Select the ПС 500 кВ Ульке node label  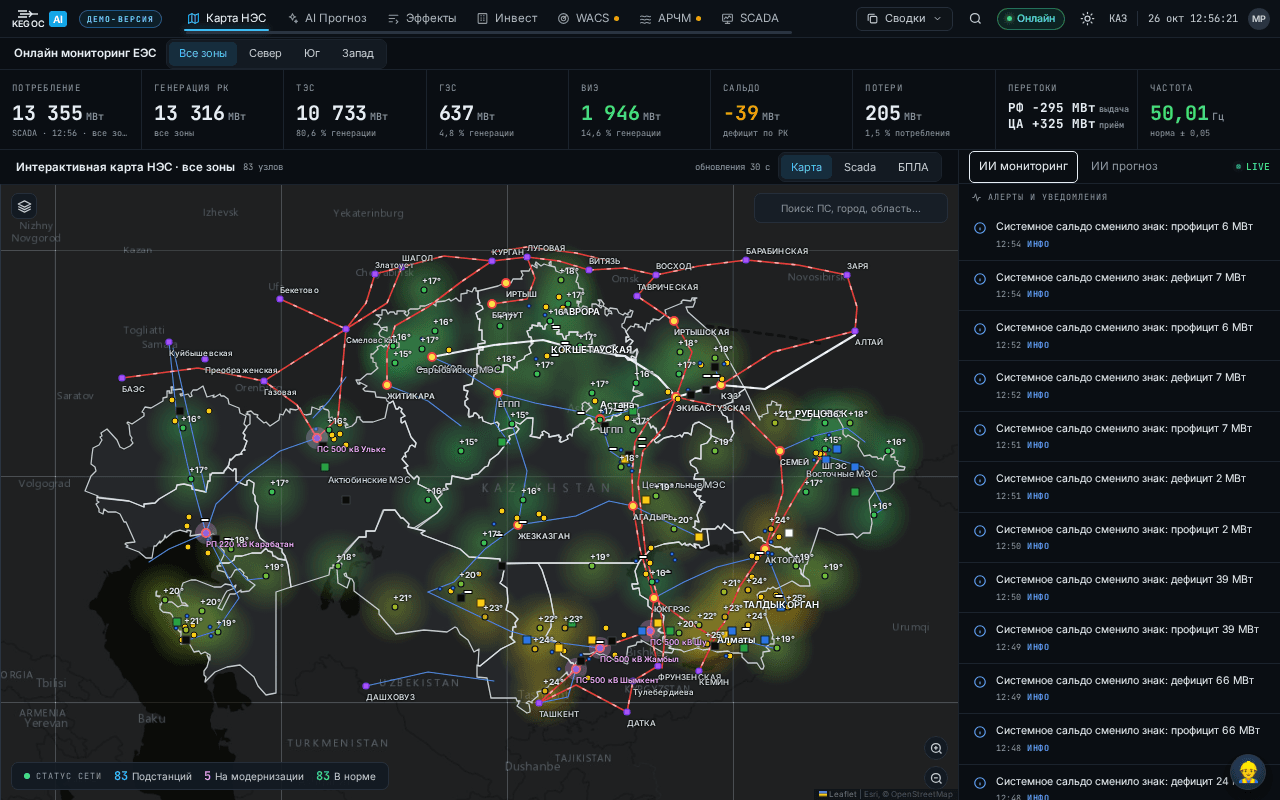[x=351, y=449]
